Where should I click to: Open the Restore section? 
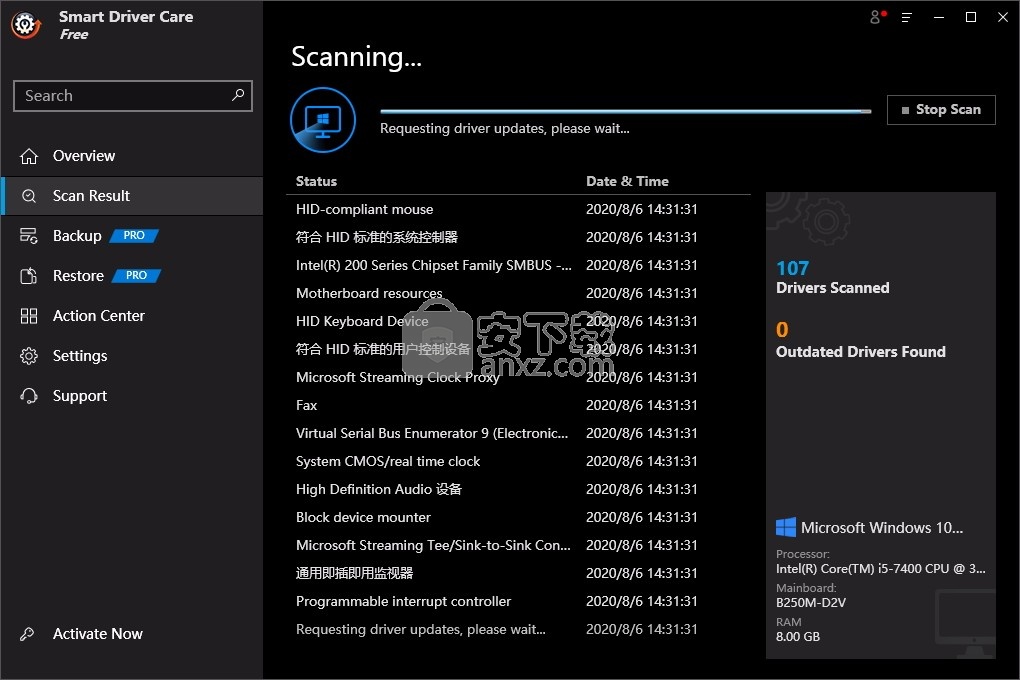(x=132, y=276)
